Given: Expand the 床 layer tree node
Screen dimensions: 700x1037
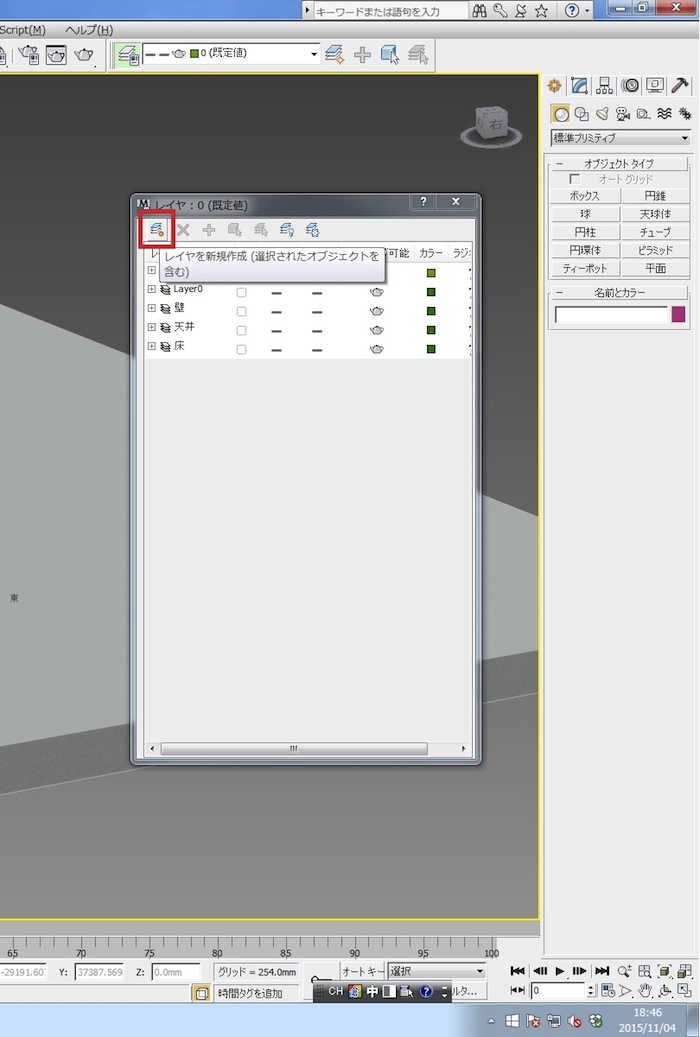Looking at the screenshot, I should point(152,347).
